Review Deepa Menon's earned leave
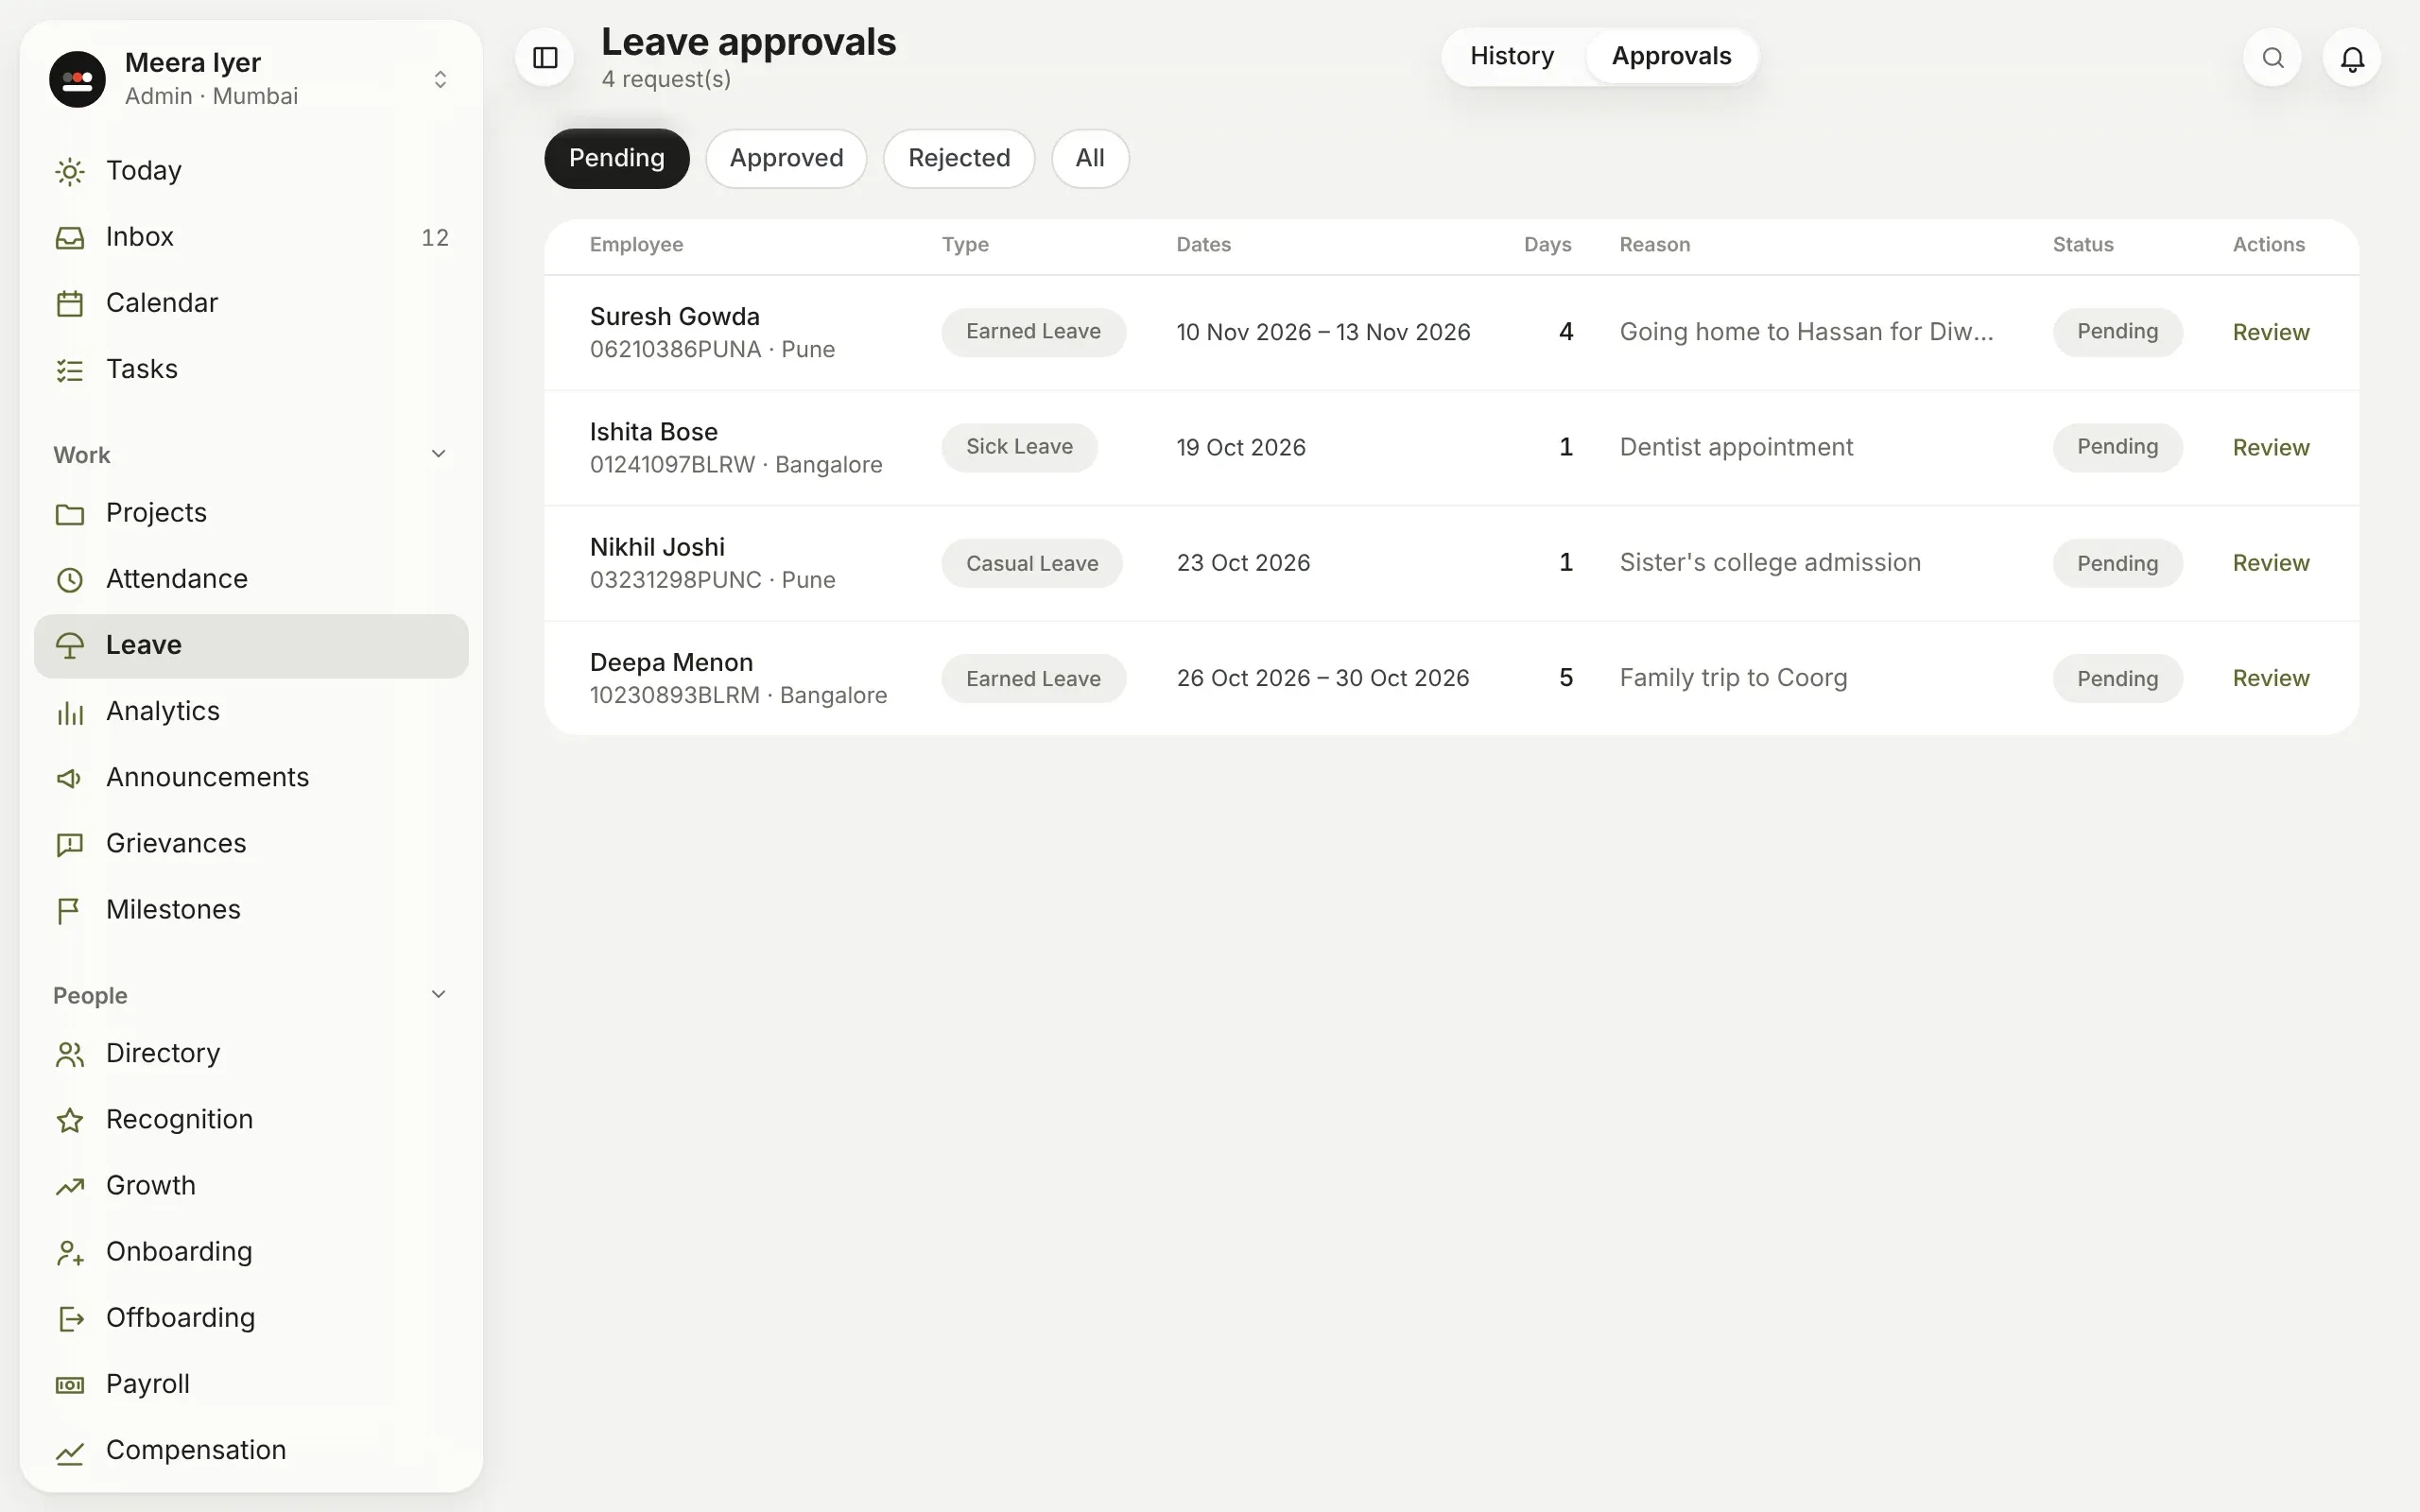2420x1512 pixels. tap(2271, 679)
